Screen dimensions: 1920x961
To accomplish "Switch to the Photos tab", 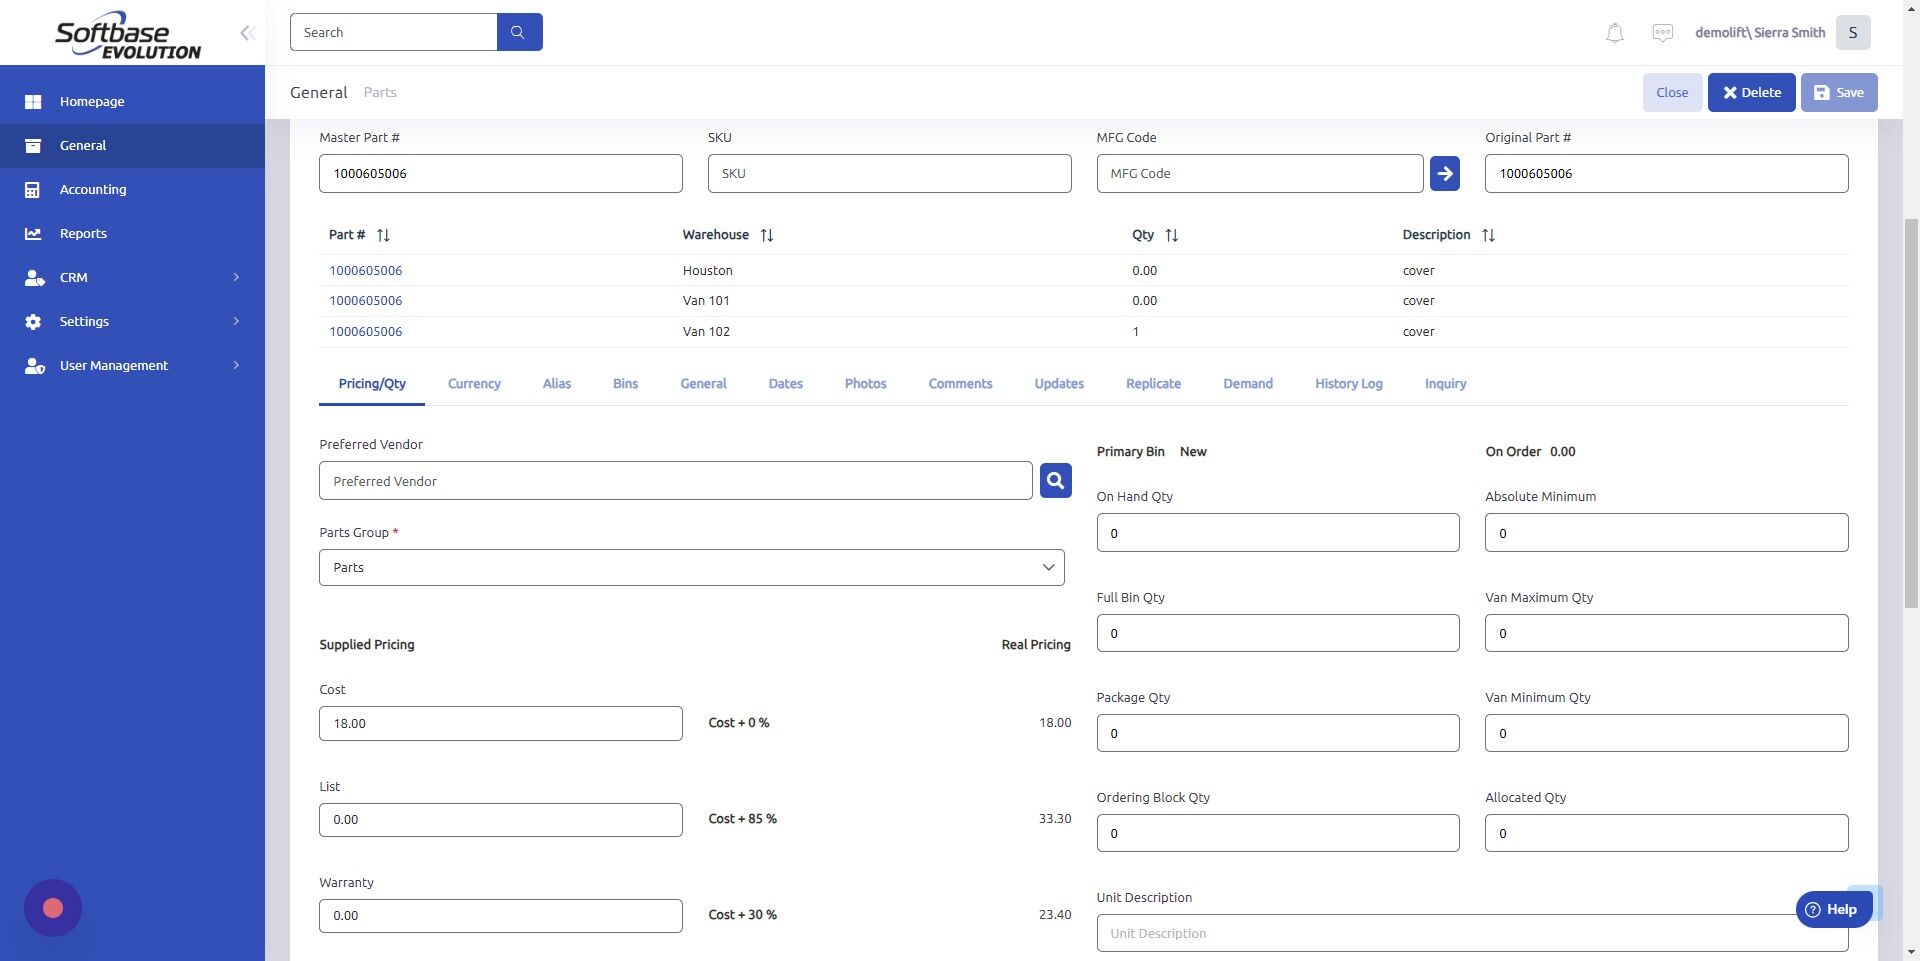I will click(x=865, y=384).
